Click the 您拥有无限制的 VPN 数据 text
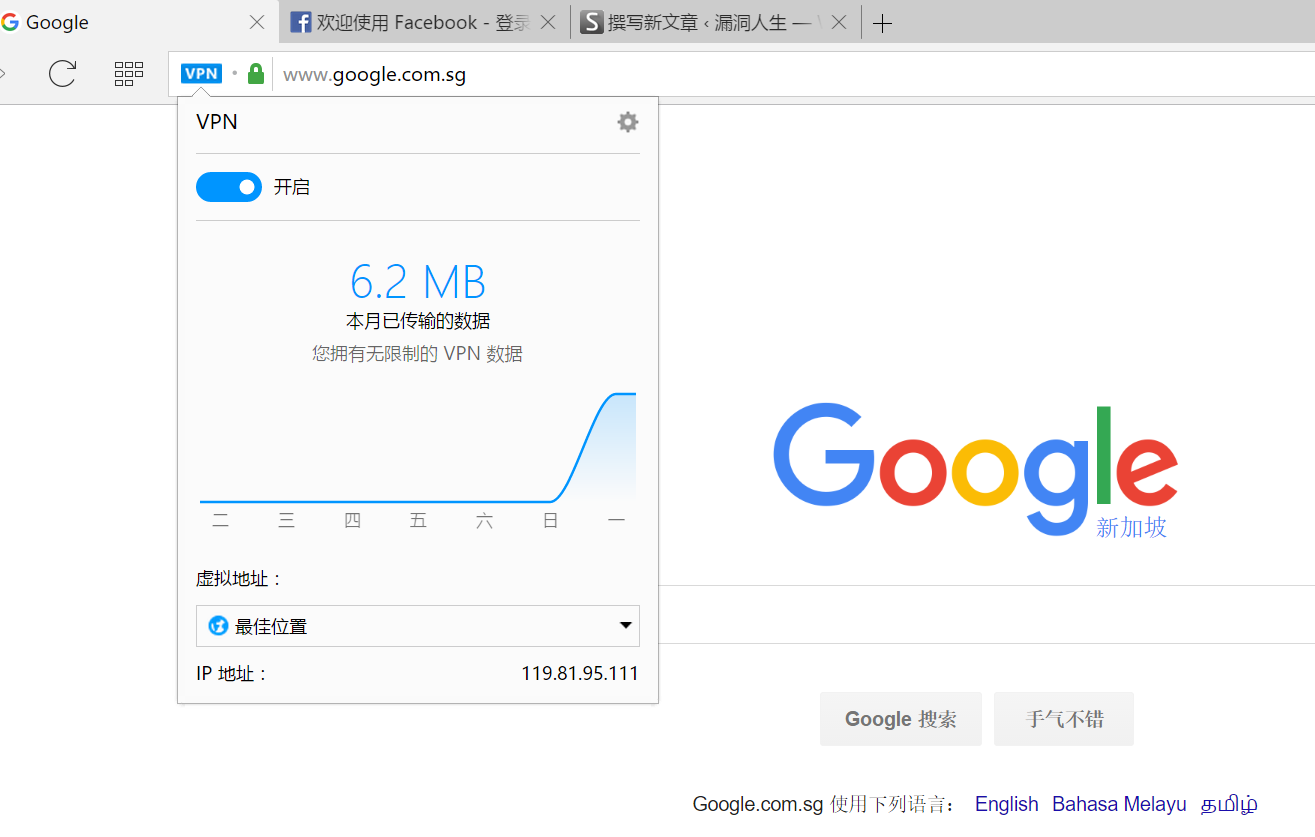Viewport: 1315px width, 837px height. (418, 353)
